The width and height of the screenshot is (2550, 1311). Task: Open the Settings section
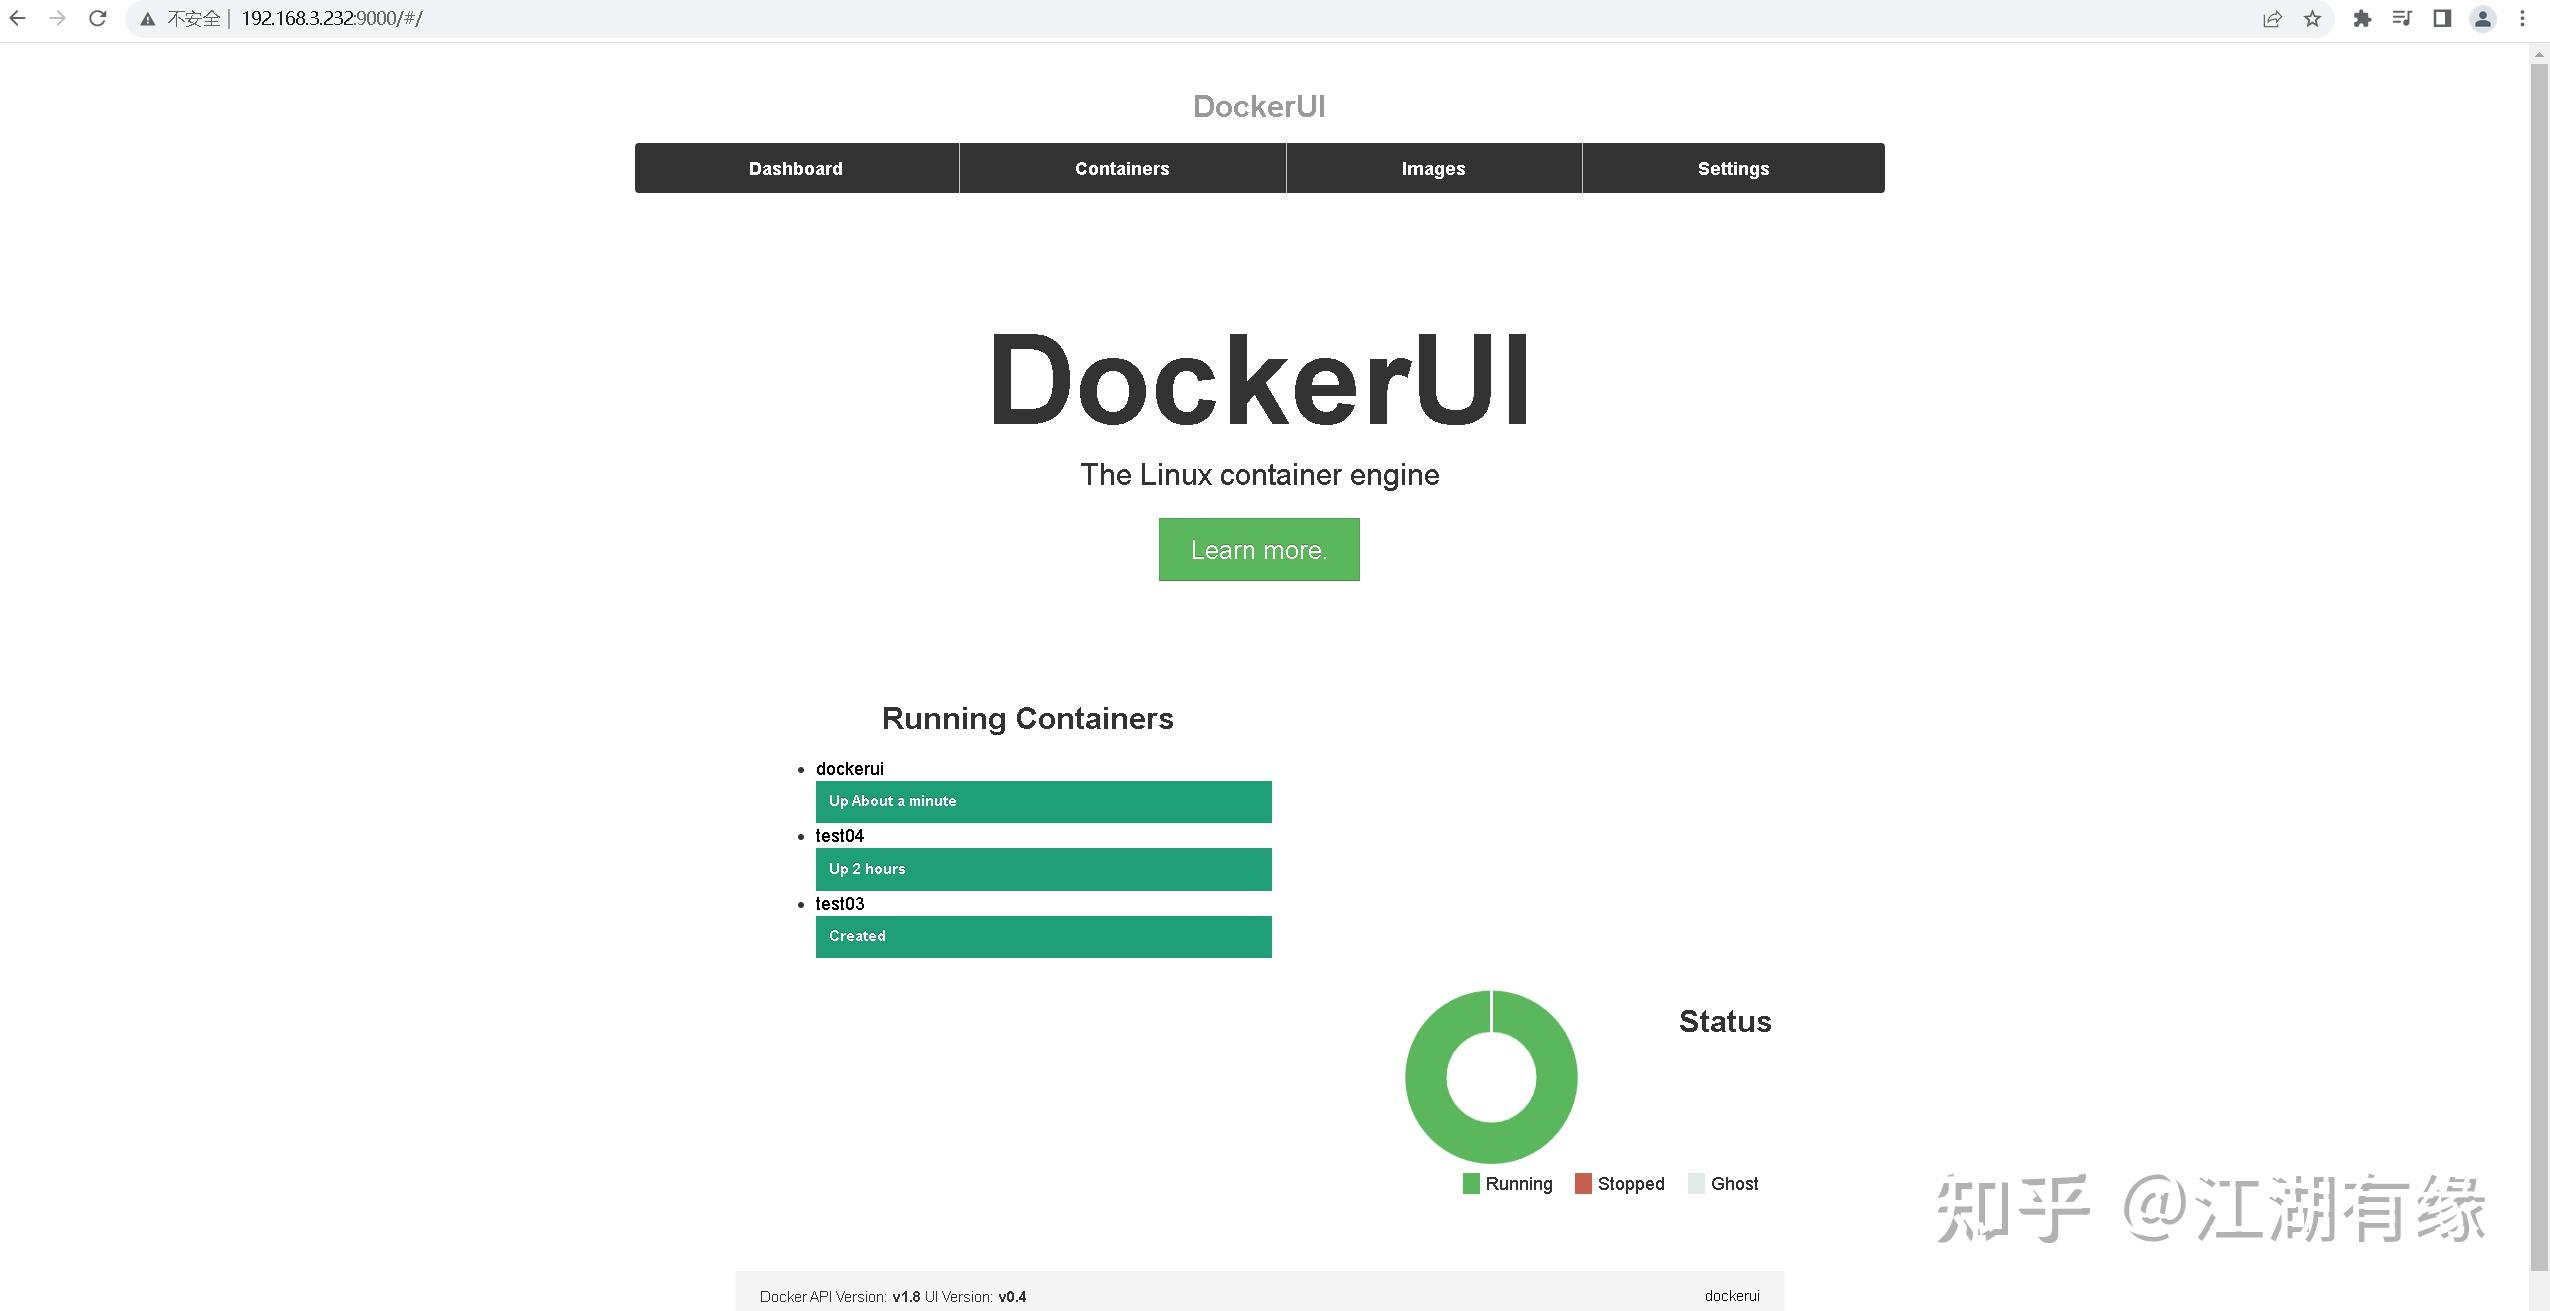[1733, 167]
